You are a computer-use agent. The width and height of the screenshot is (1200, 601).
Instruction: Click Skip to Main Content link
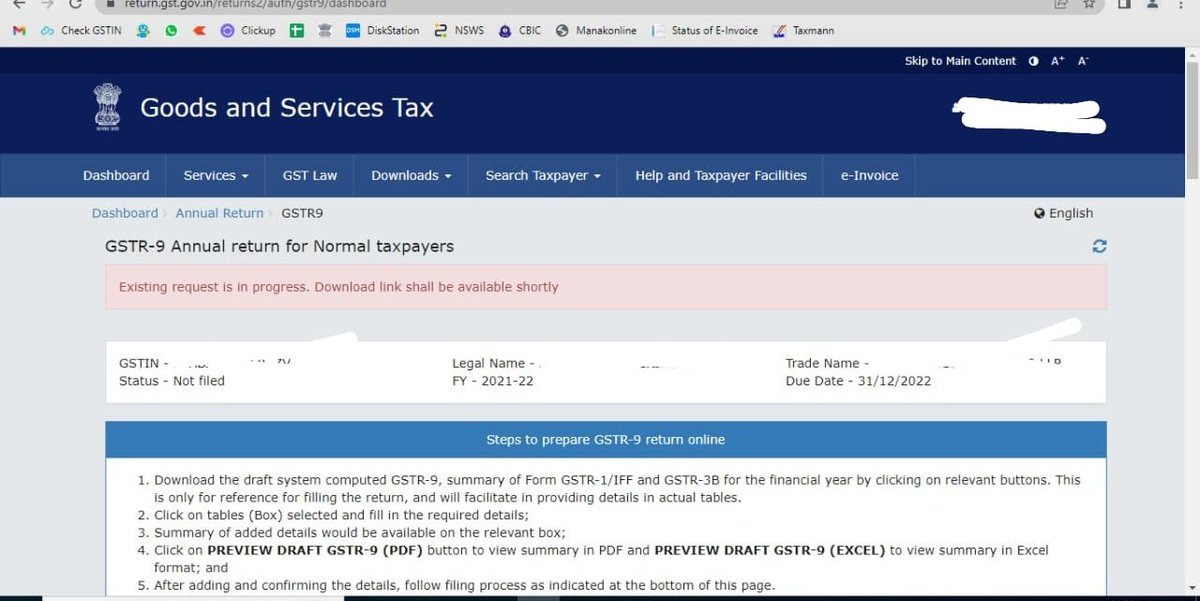[x=960, y=61]
